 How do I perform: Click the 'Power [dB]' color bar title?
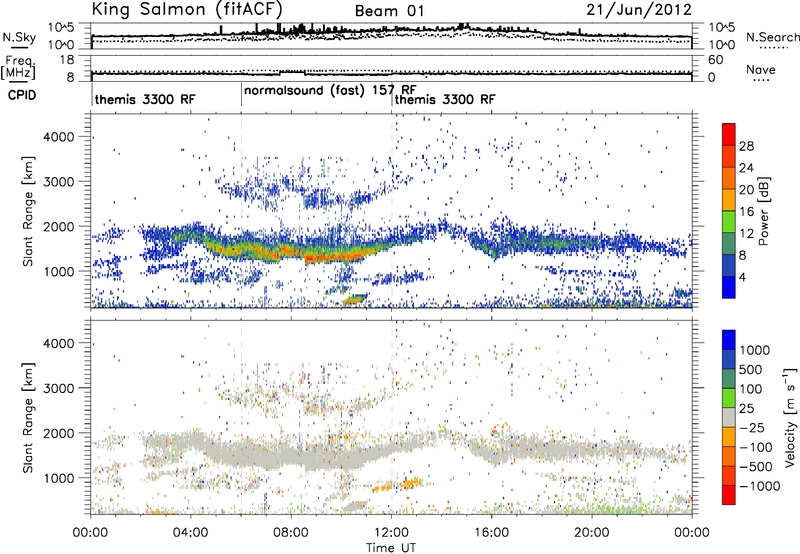pos(764,211)
